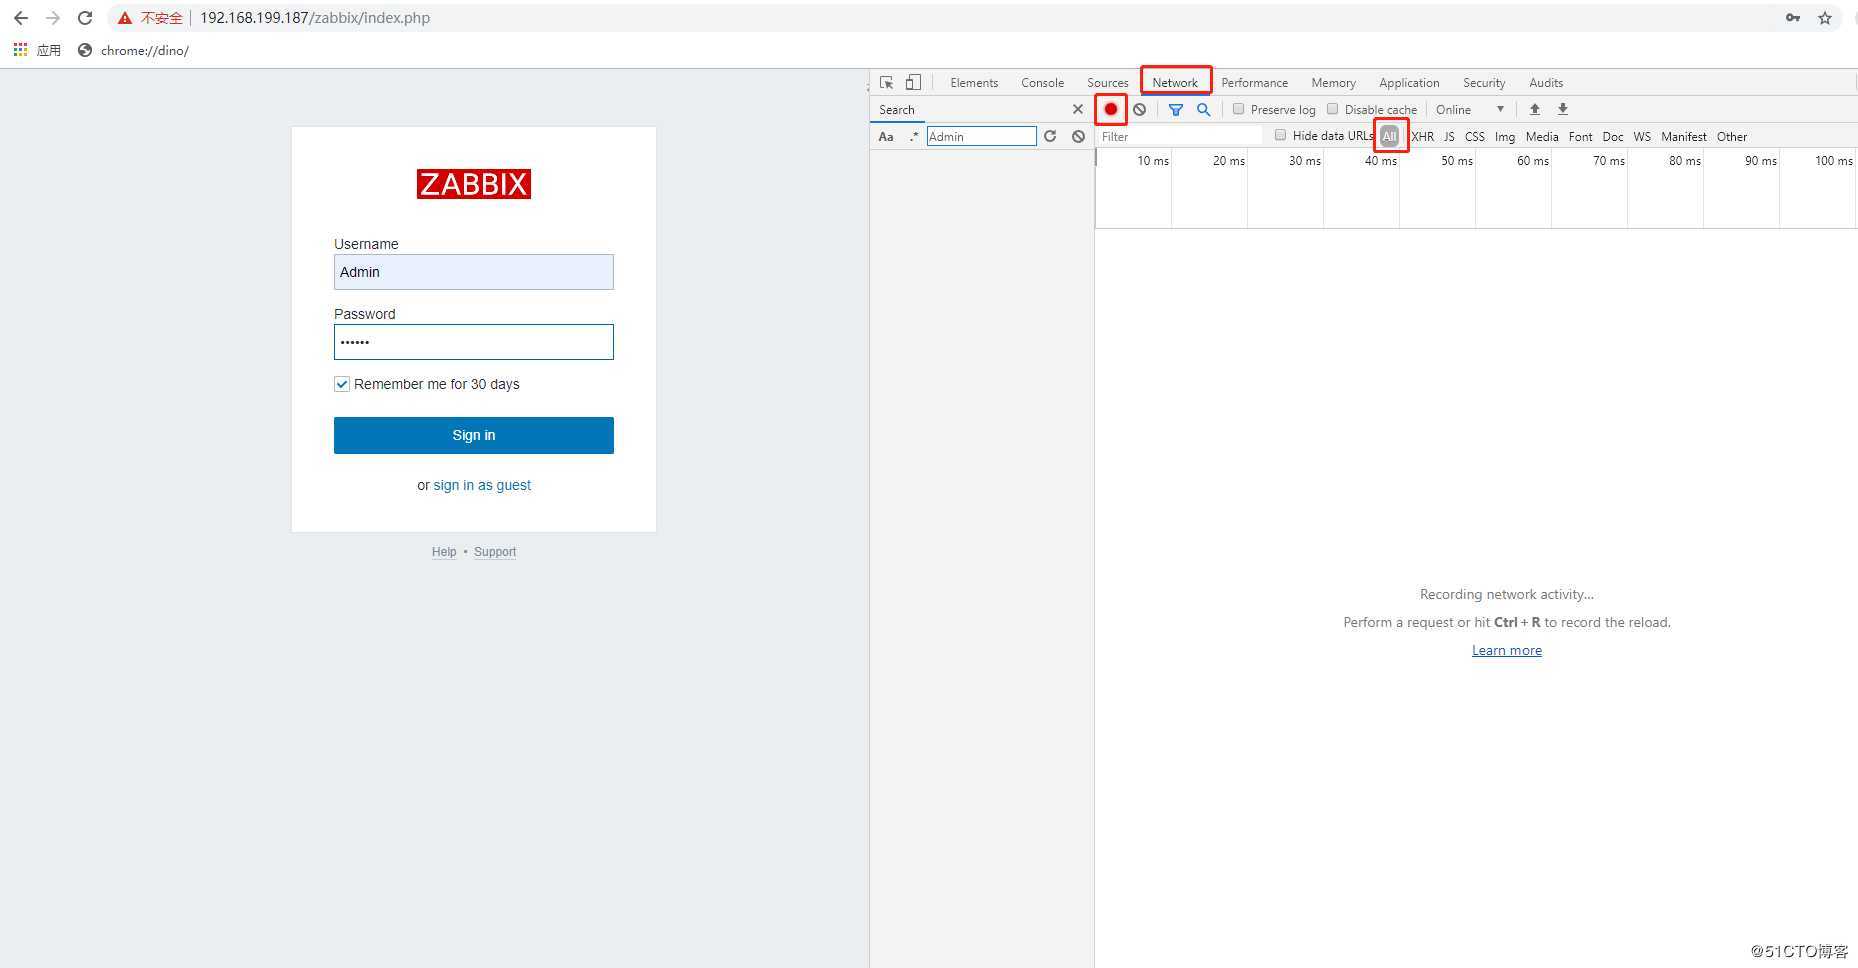Stop recording the network log
This screenshot has width=1858, height=968.
click(x=1111, y=109)
